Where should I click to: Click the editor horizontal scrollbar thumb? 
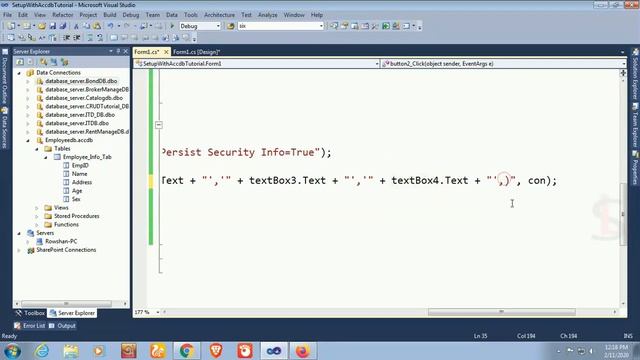click(502, 312)
